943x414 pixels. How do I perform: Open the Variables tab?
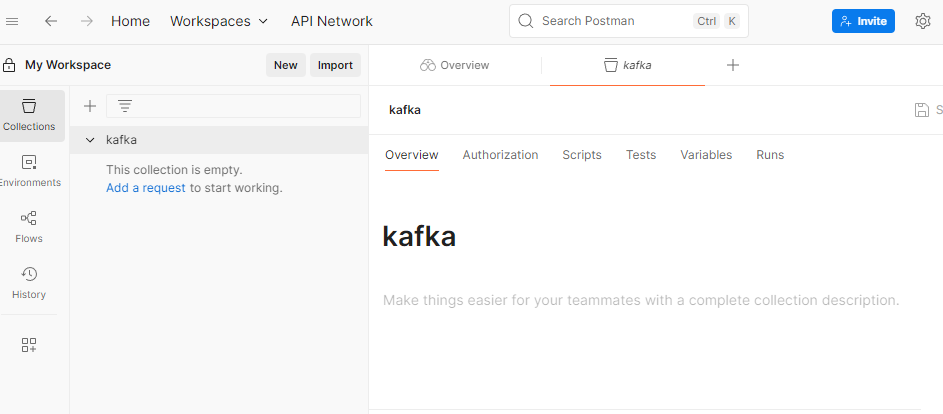click(706, 155)
